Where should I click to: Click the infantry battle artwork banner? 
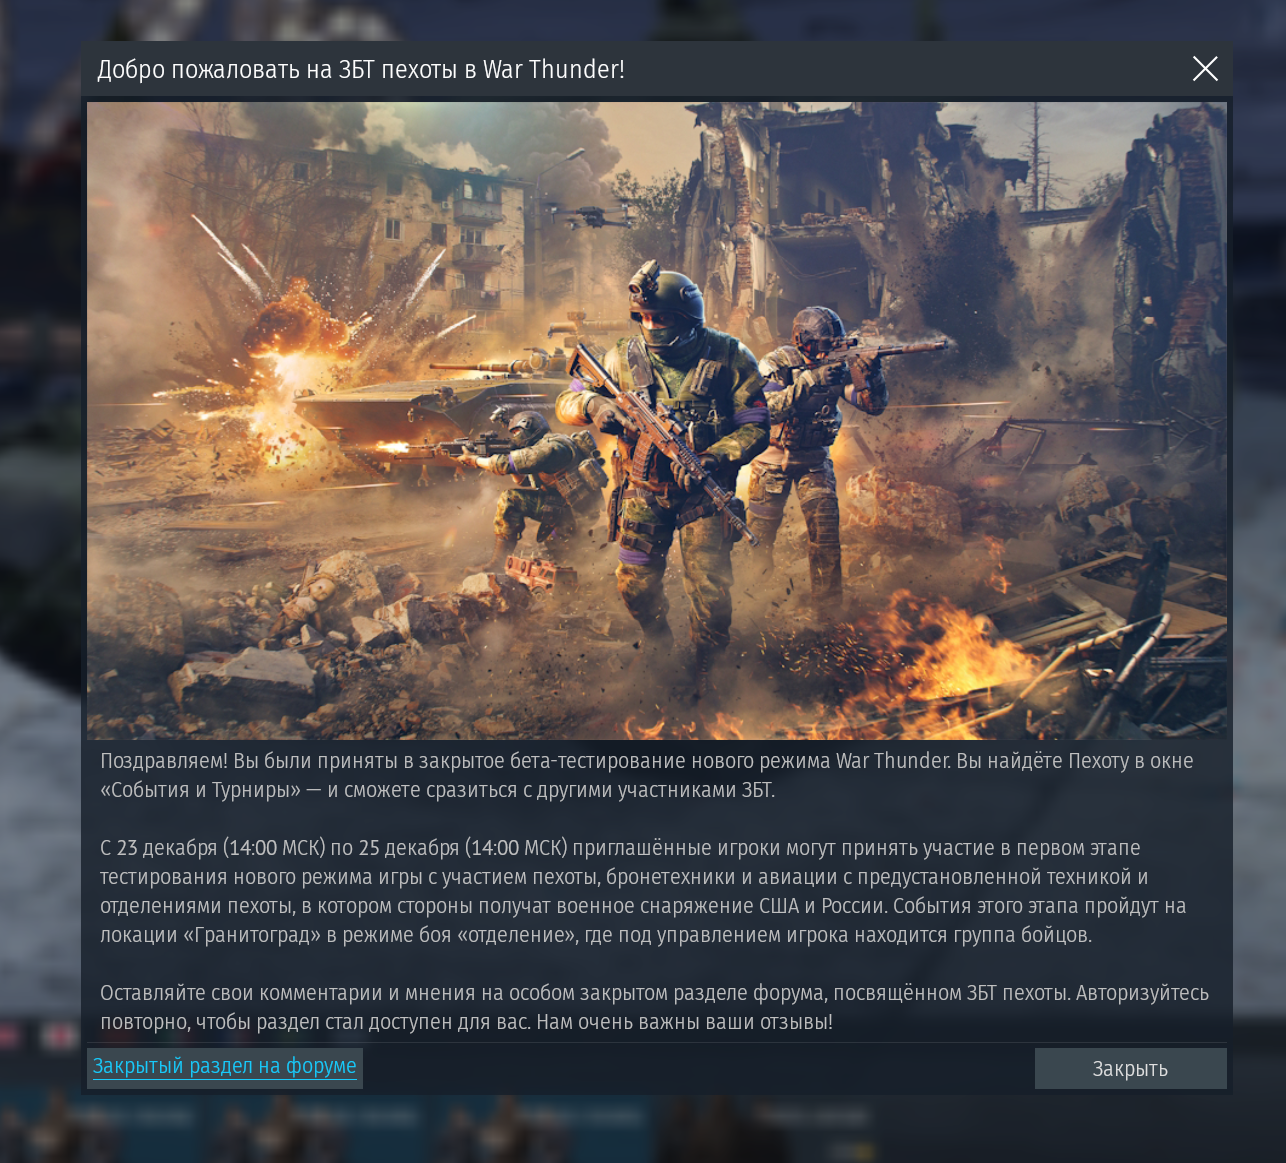click(656, 420)
